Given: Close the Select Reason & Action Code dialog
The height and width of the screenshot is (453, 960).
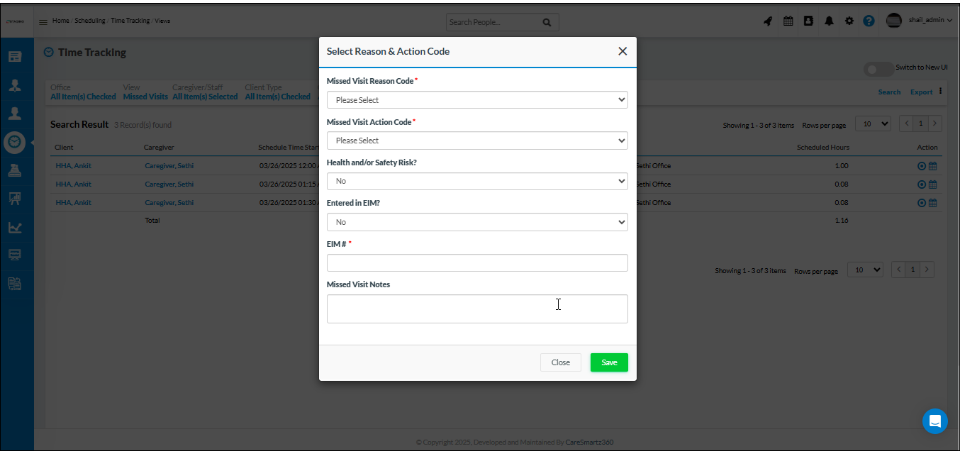Looking at the screenshot, I should point(622,51).
